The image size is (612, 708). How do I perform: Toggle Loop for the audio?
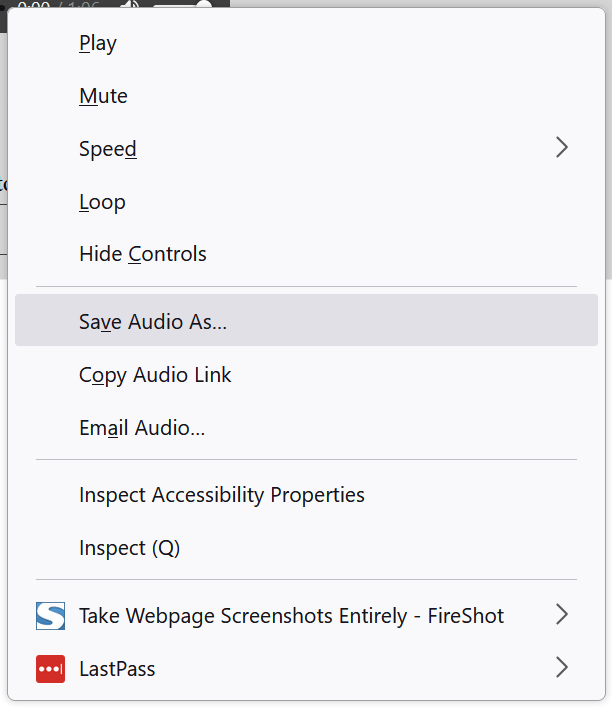[x=102, y=202]
